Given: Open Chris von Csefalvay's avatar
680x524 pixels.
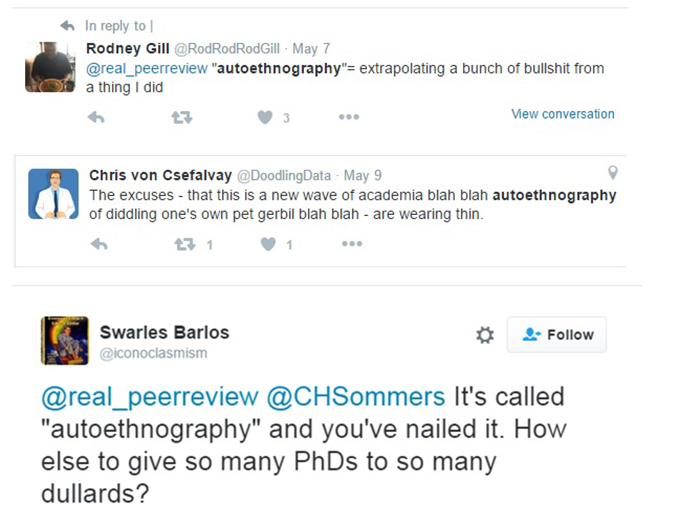Looking at the screenshot, I should pos(53,193).
